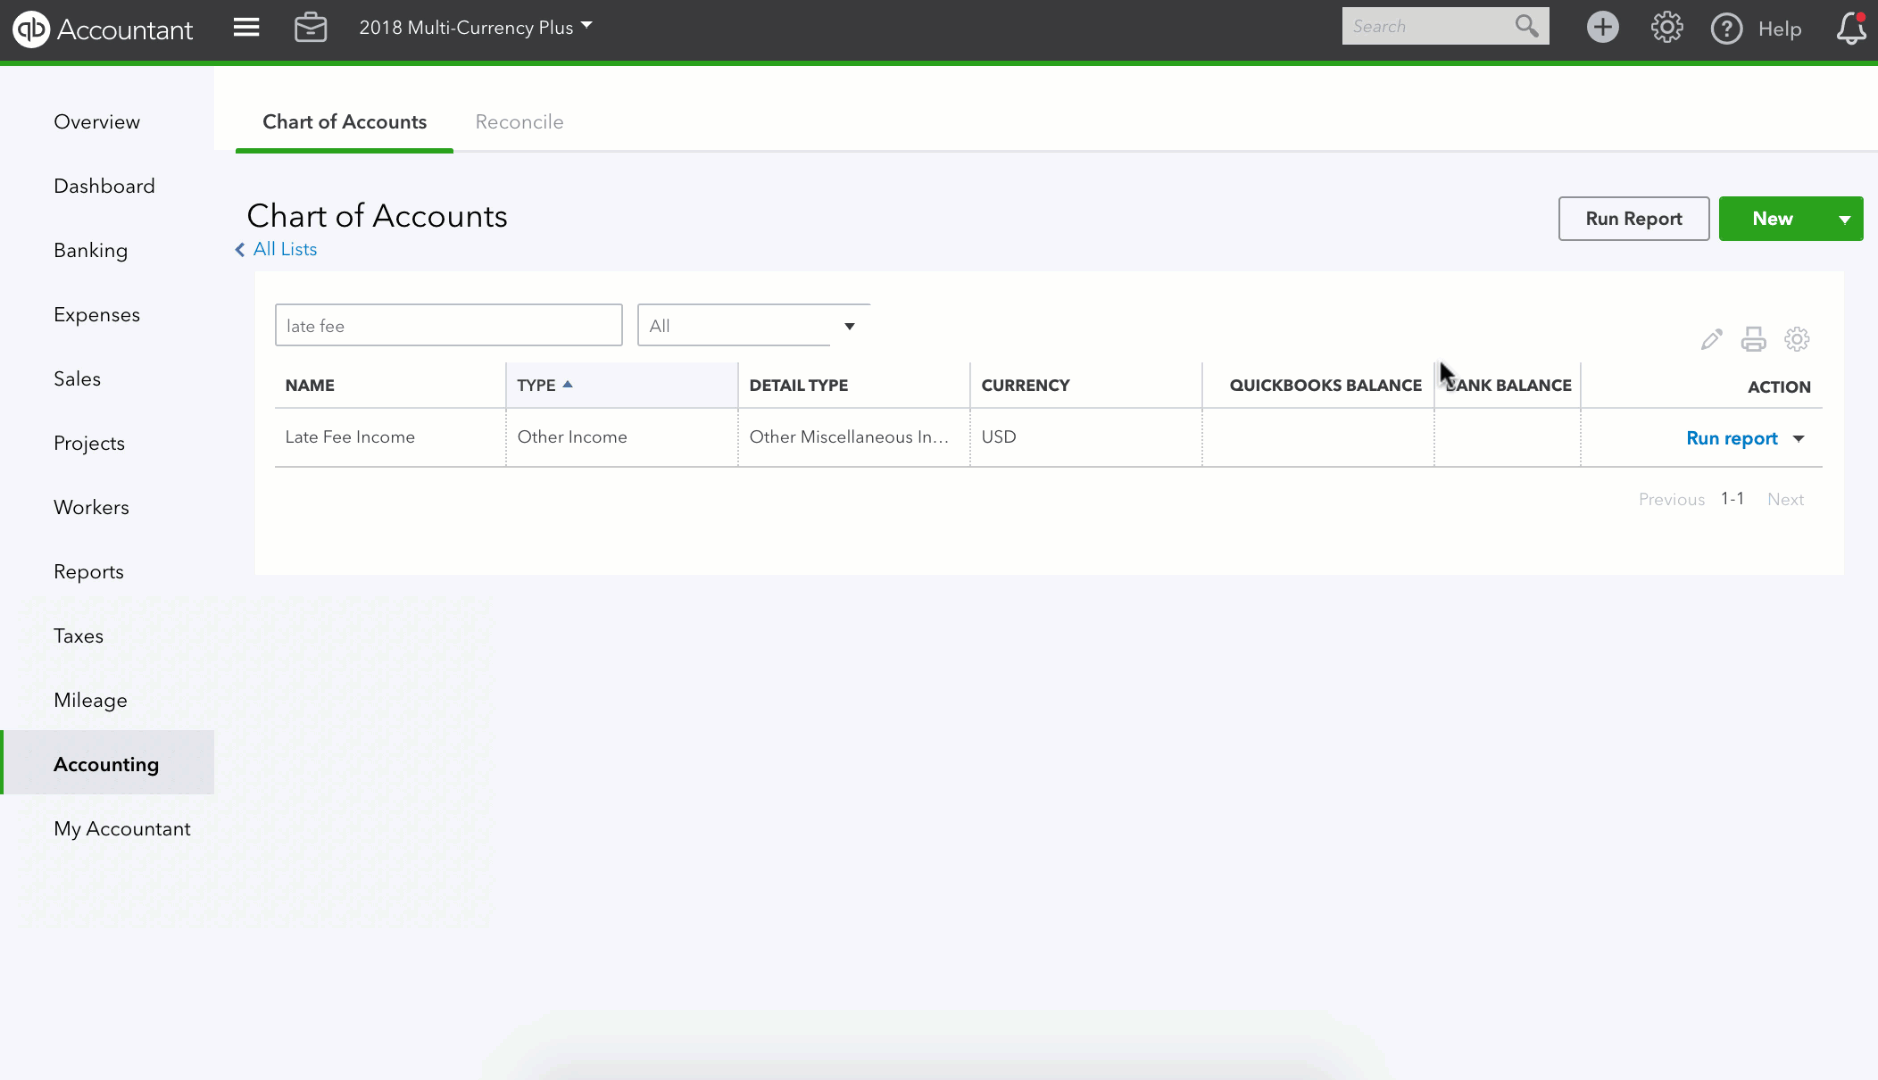Click the batch edit pencil icon
The image size is (1878, 1080).
click(1711, 339)
